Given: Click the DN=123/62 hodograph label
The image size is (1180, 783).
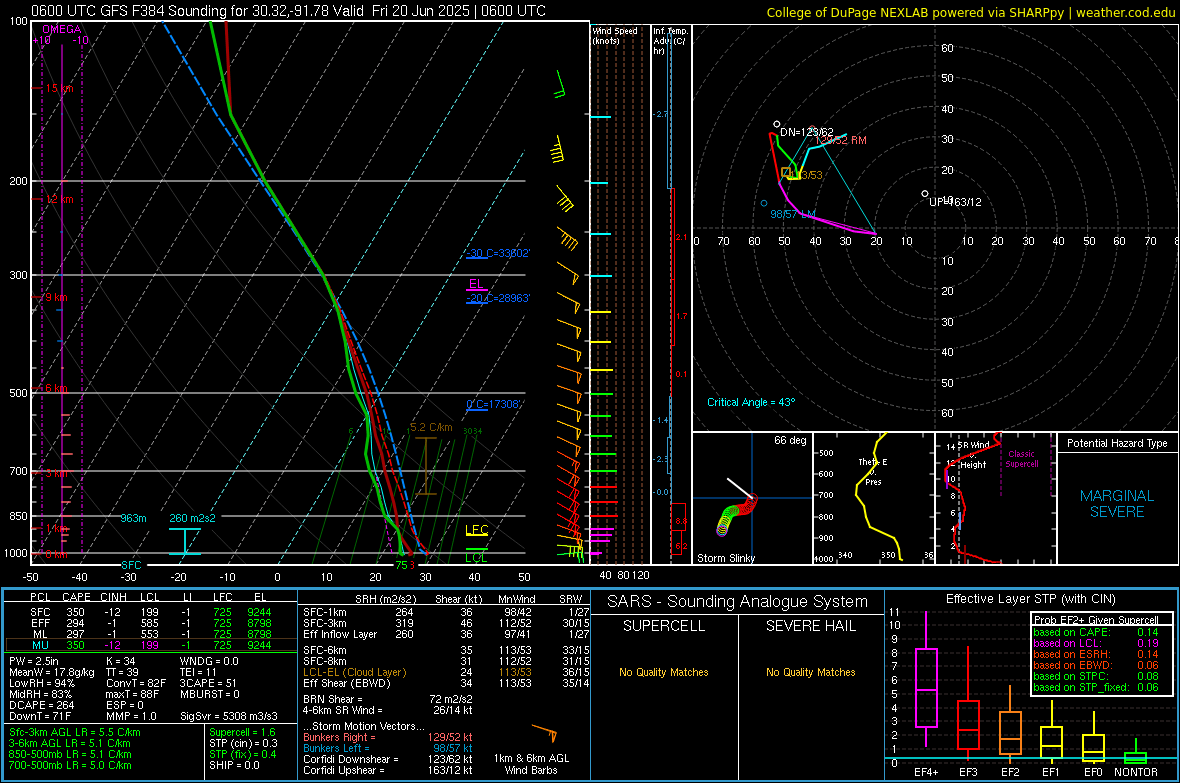Looking at the screenshot, I should coord(807,132).
